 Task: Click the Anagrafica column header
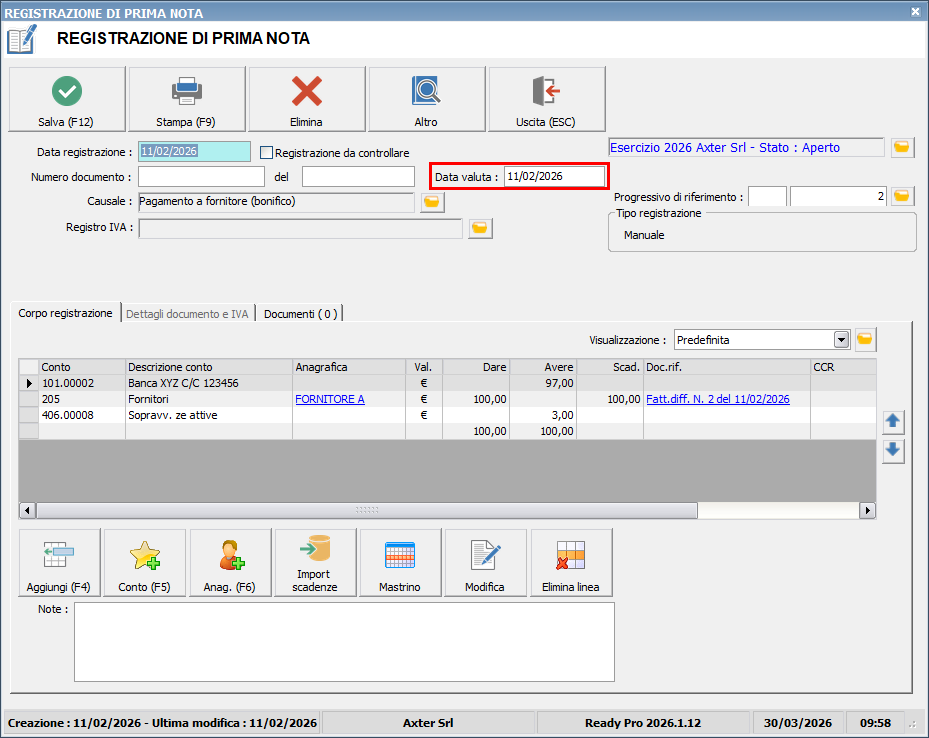tap(350, 367)
